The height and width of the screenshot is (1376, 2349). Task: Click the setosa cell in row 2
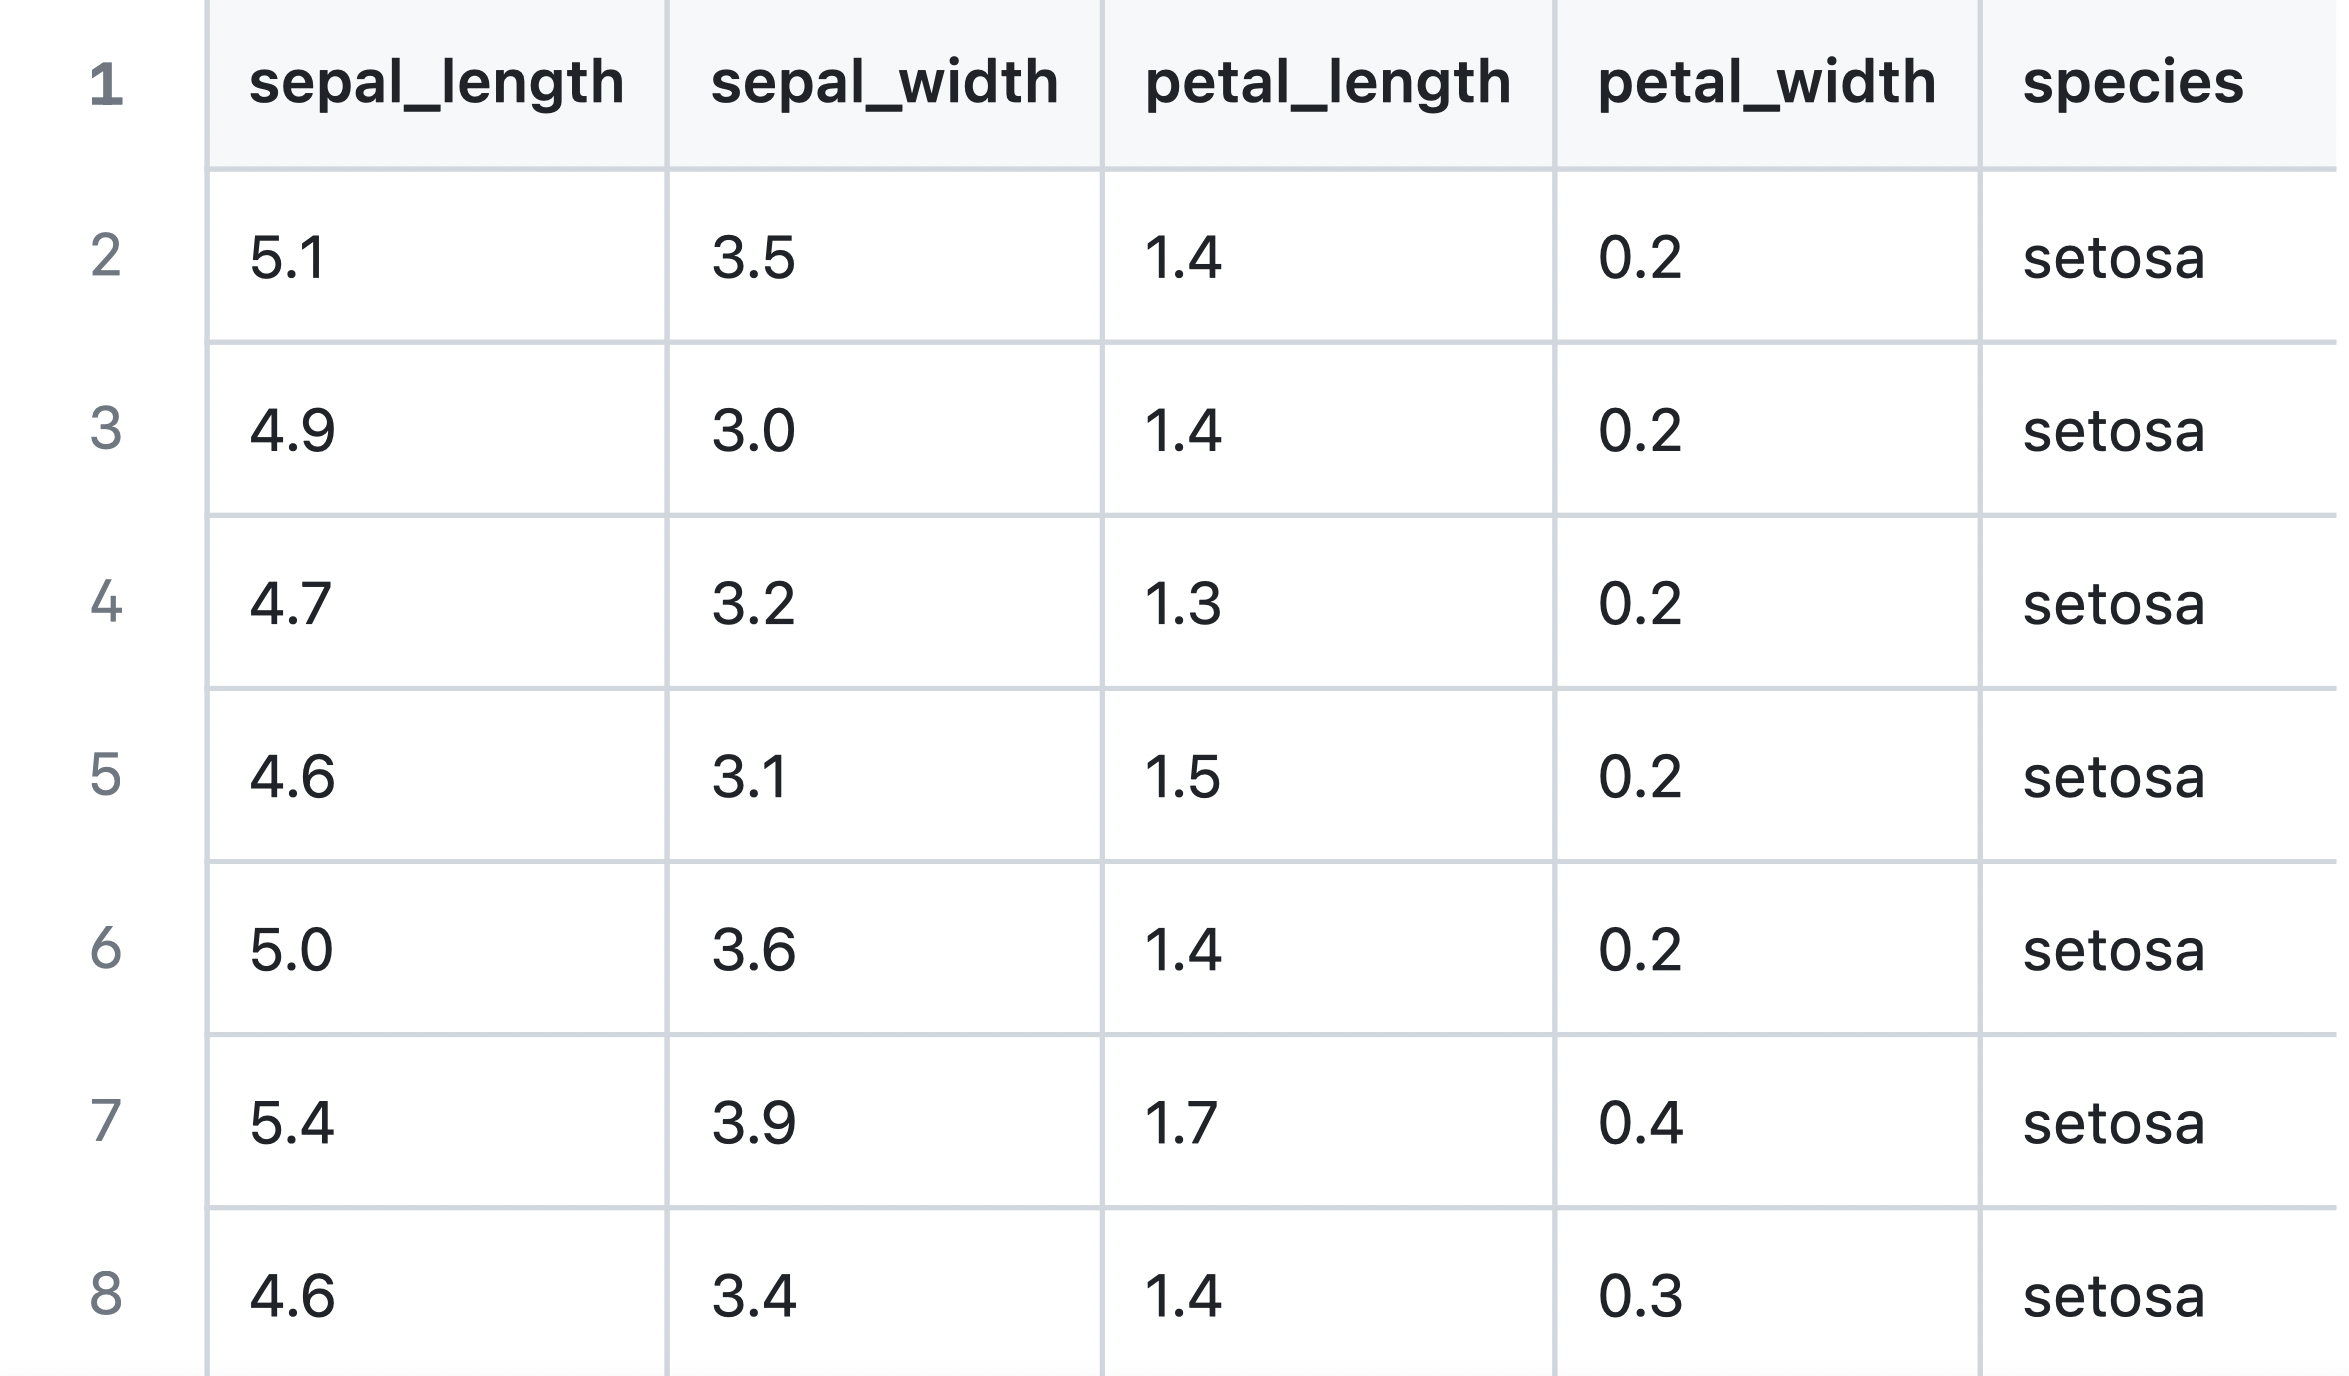point(2160,256)
